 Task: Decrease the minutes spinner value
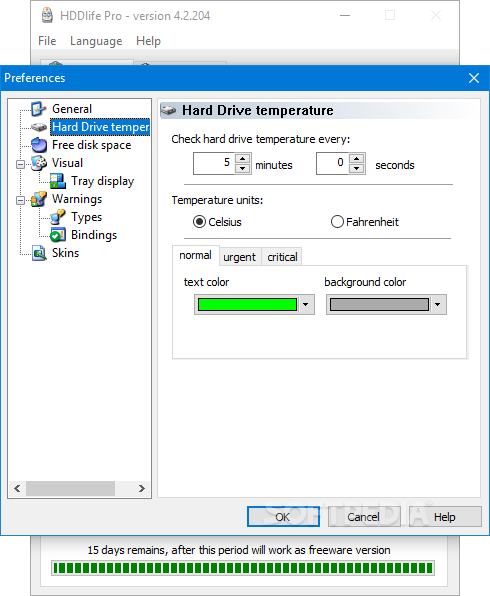pos(243,168)
